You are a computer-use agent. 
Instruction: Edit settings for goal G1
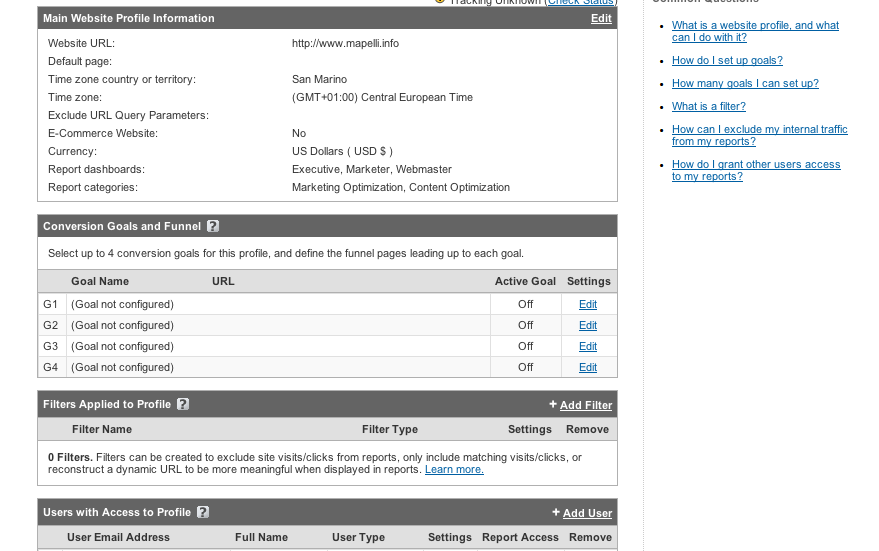coord(587,304)
